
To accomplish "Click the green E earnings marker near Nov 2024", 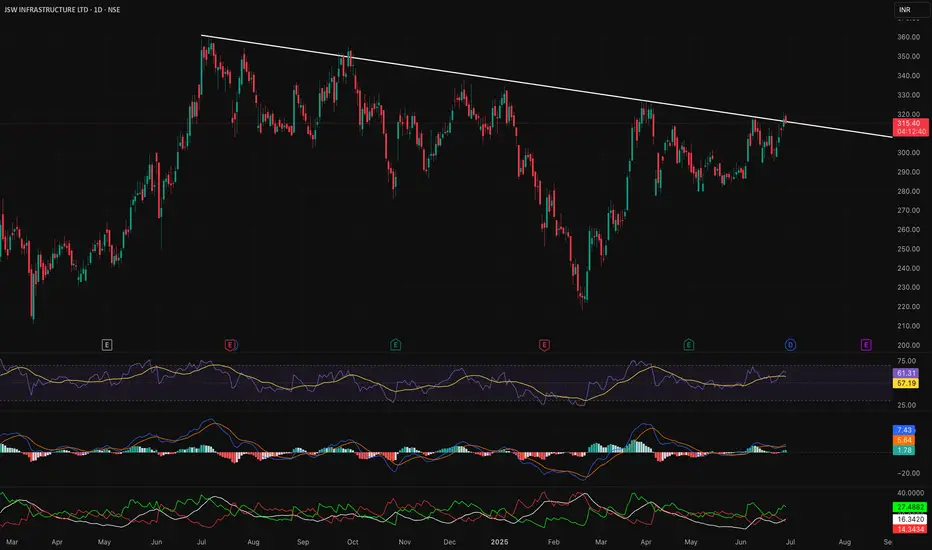I will pos(395,345).
